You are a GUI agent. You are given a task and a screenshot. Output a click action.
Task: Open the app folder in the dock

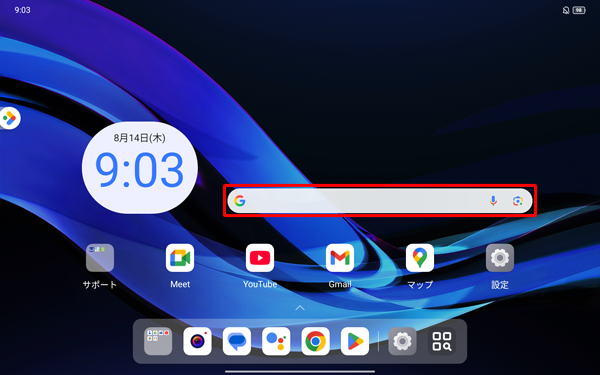pos(158,341)
